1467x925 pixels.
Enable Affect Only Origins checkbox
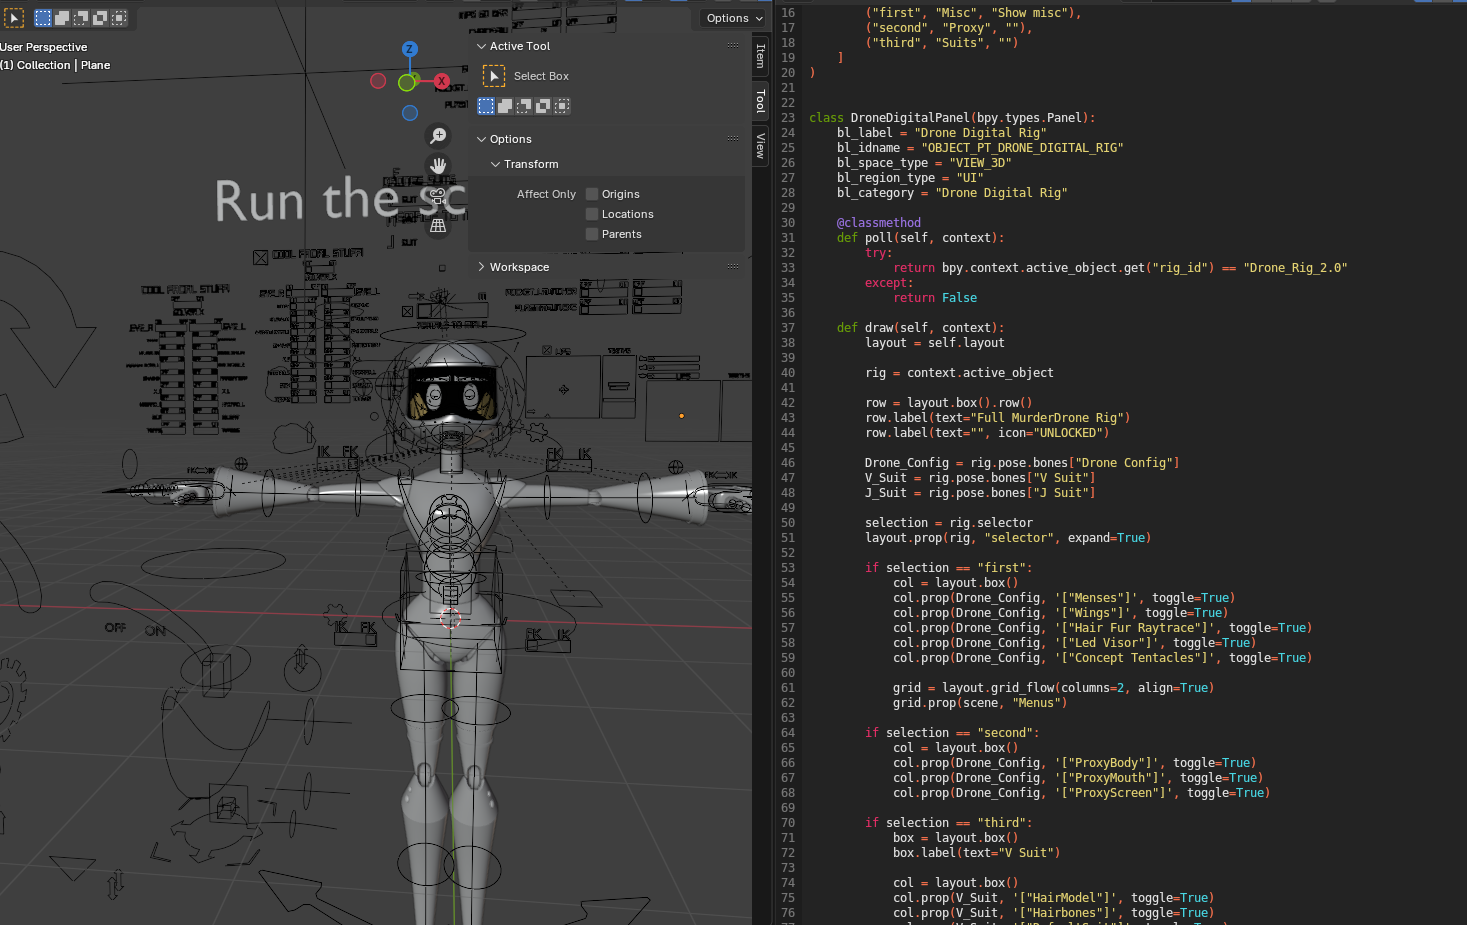[592, 194]
